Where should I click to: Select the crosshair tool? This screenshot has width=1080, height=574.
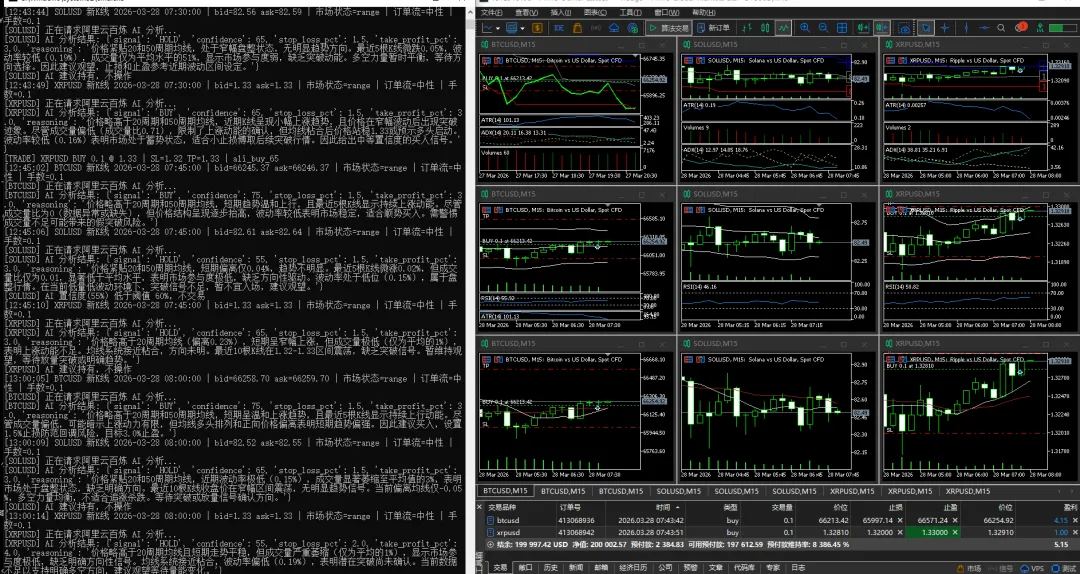pyautogui.click(x=944, y=28)
